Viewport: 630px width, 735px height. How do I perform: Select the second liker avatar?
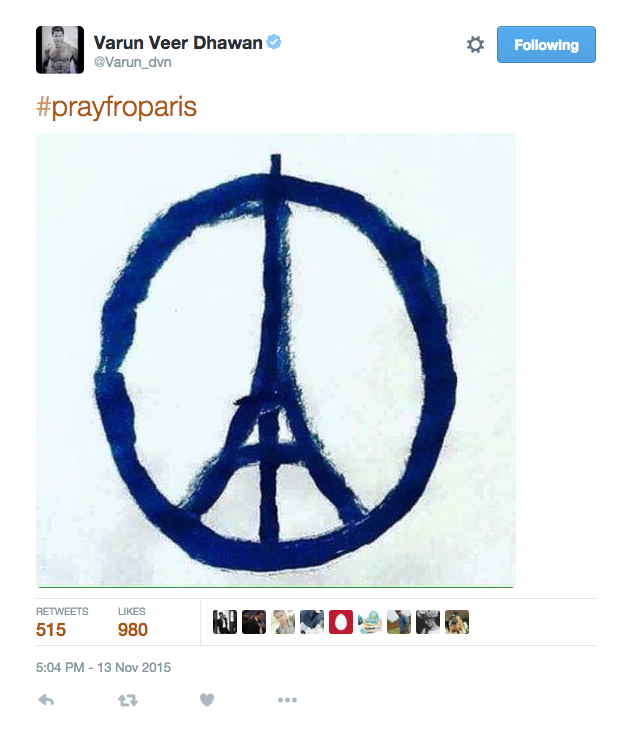(x=254, y=622)
